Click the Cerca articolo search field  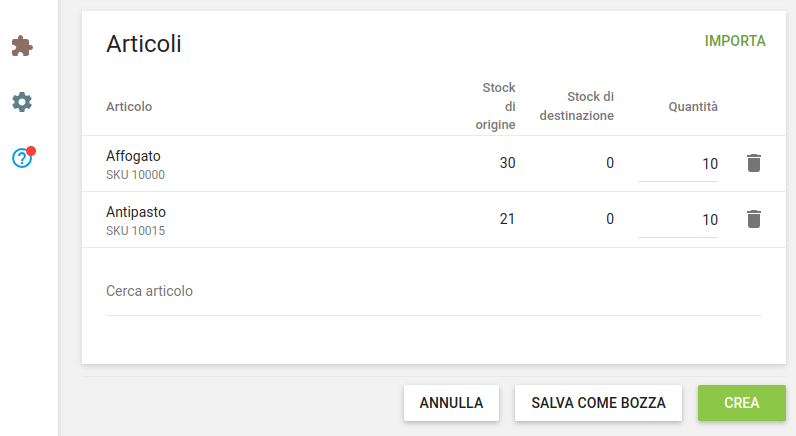coord(433,292)
